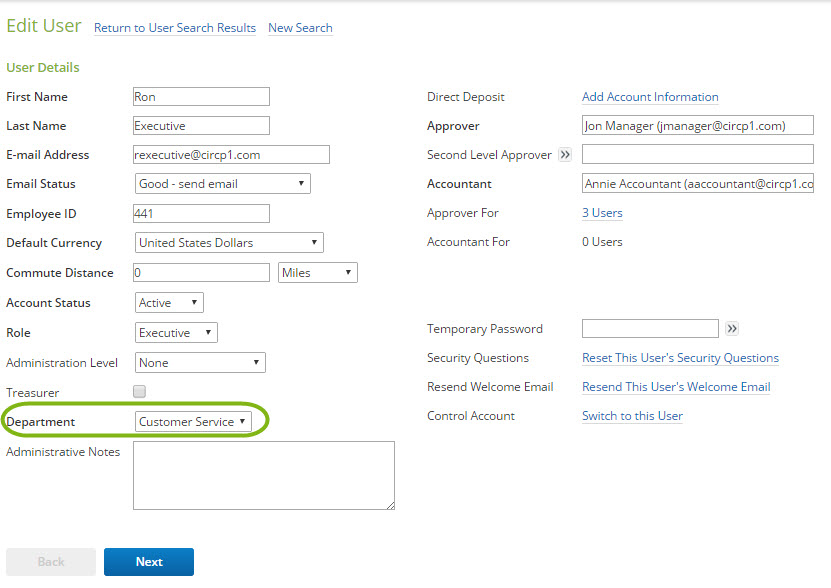The height and width of the screenshot is (588, 831).
Task: Open the Role dropdown showing Executive
Action: 176,333
